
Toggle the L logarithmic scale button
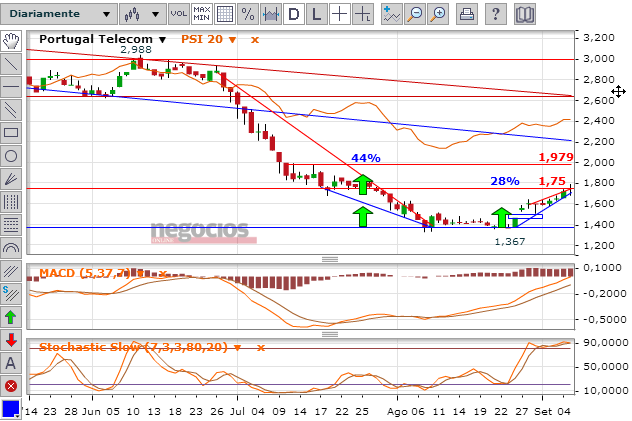[317, 14]
